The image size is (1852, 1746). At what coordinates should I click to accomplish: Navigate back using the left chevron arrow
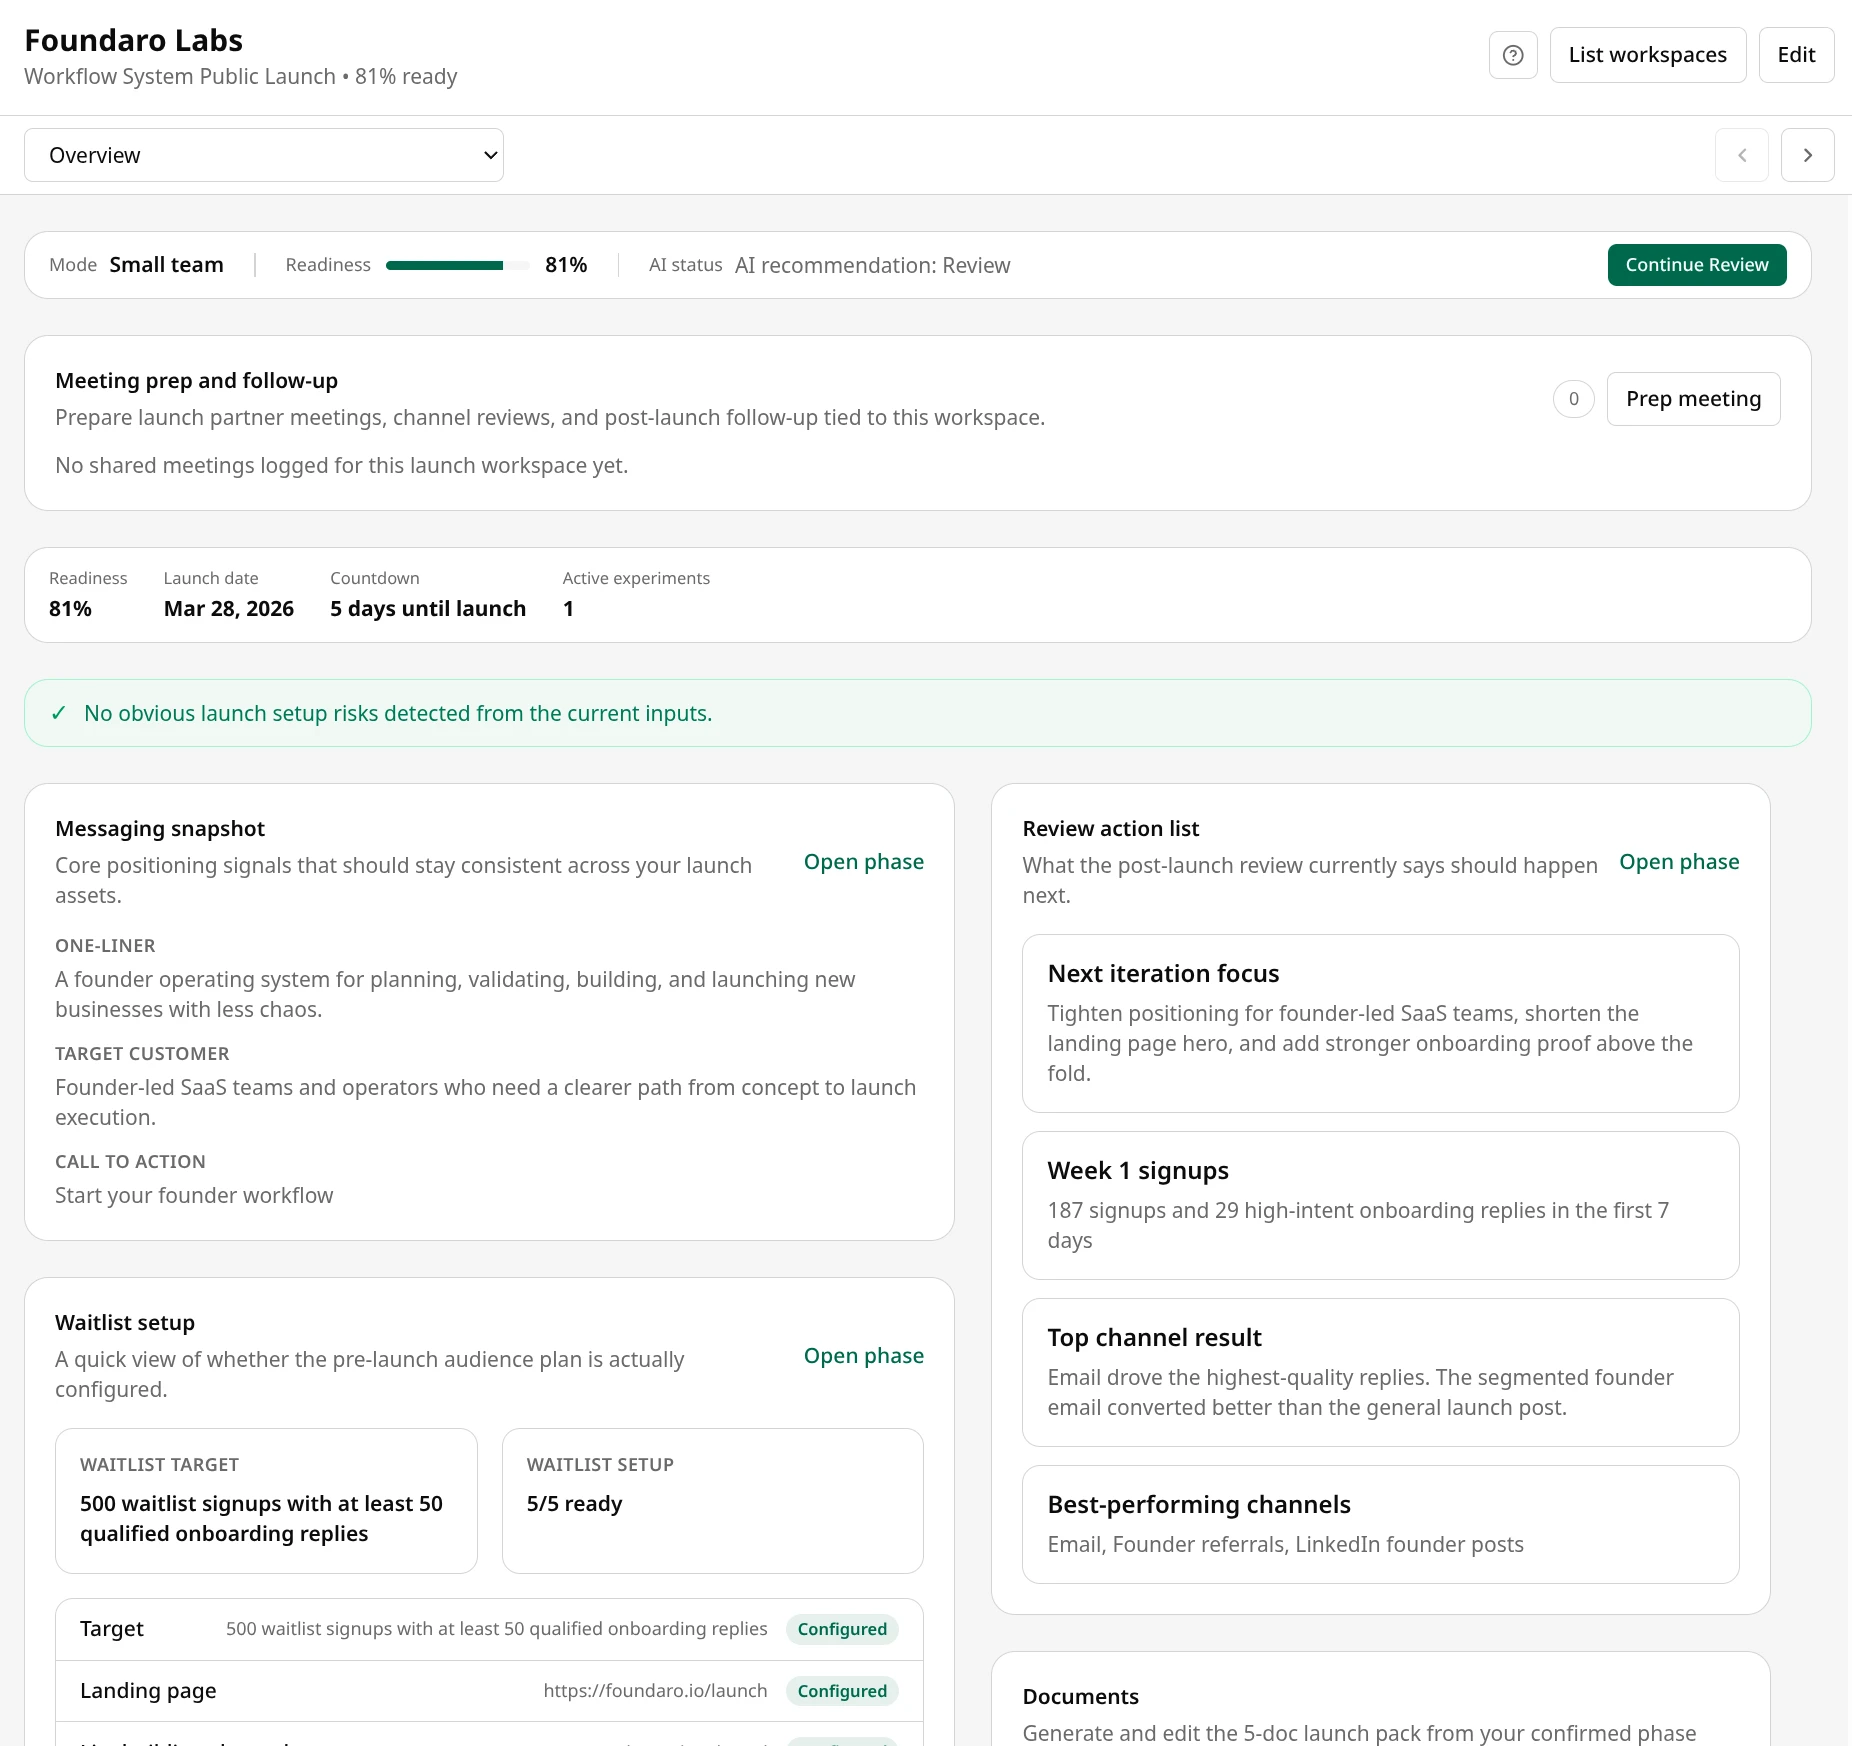tap(1742, 155)
